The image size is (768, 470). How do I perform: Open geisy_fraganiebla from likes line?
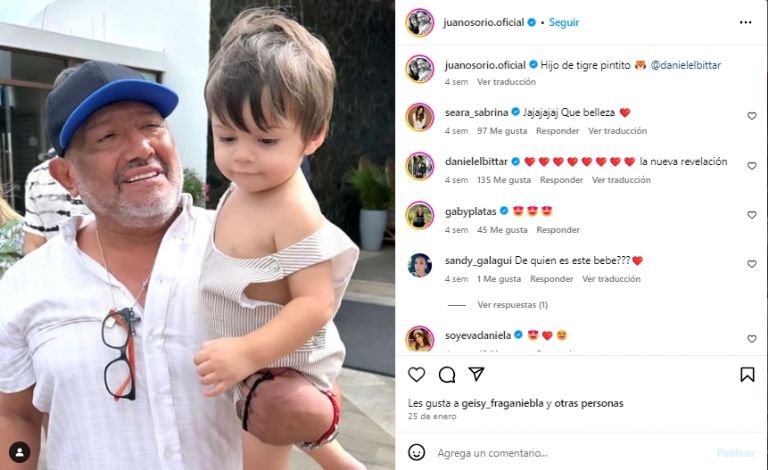tap(503, 403)
